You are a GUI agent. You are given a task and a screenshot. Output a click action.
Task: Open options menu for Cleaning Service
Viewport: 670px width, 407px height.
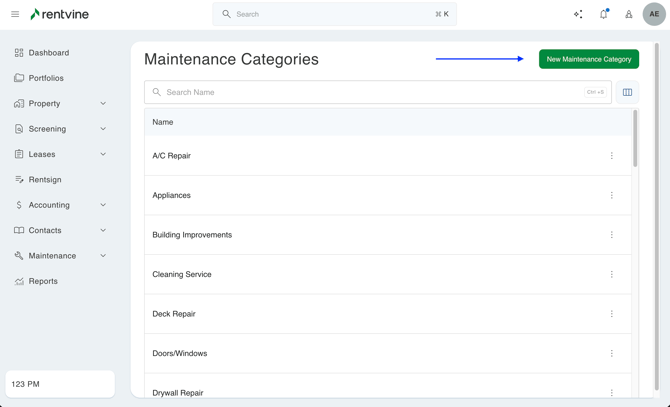(612, 274)
